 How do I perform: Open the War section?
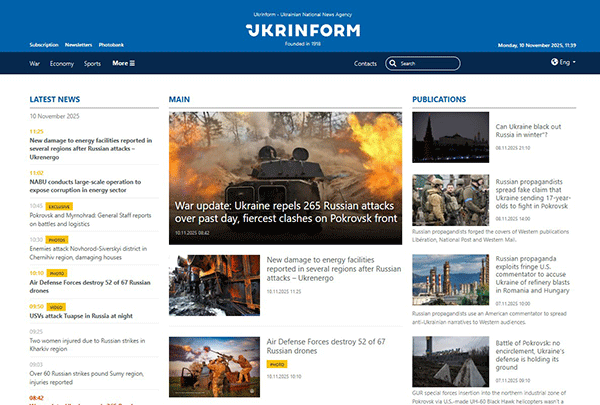(34, 64)
